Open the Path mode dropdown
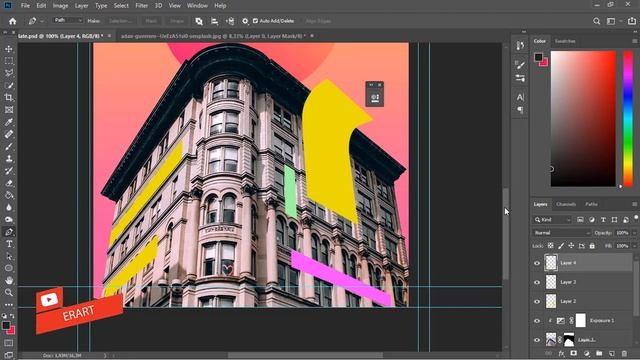Viewport: 640px width, 360px height. (x=68, y=20)
